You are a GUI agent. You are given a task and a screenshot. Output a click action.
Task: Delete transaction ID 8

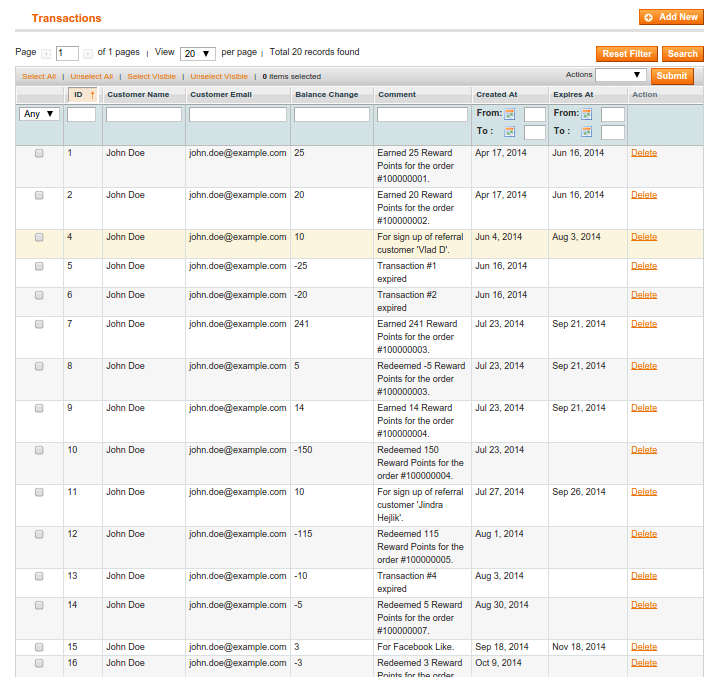pos(644,366)
